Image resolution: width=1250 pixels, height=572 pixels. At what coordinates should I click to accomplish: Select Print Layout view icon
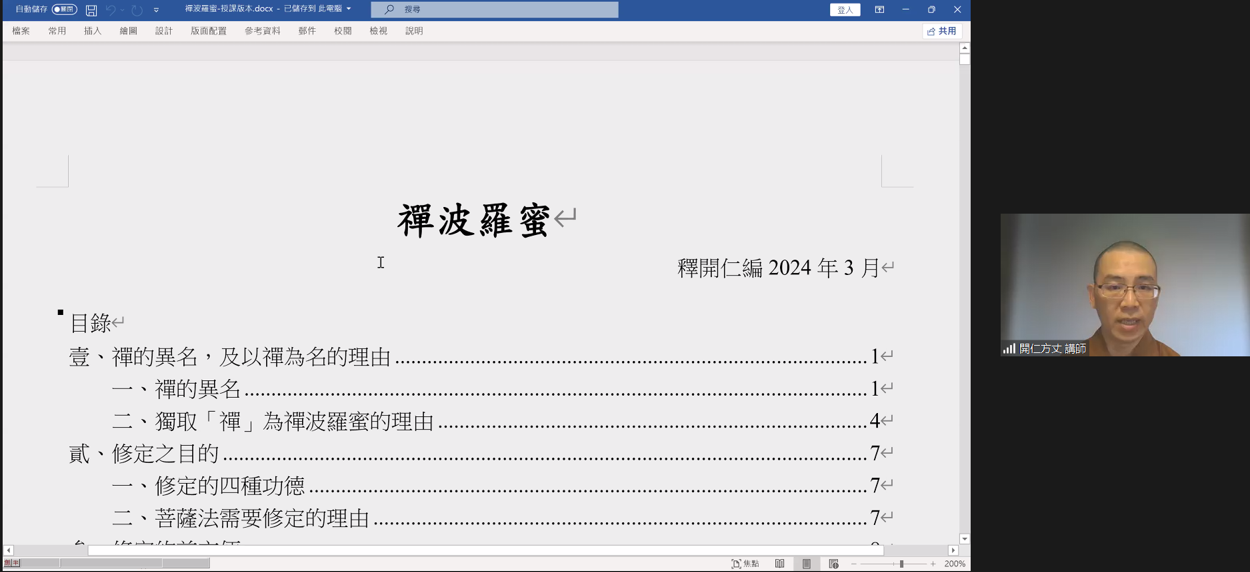[x=807, y=564]
